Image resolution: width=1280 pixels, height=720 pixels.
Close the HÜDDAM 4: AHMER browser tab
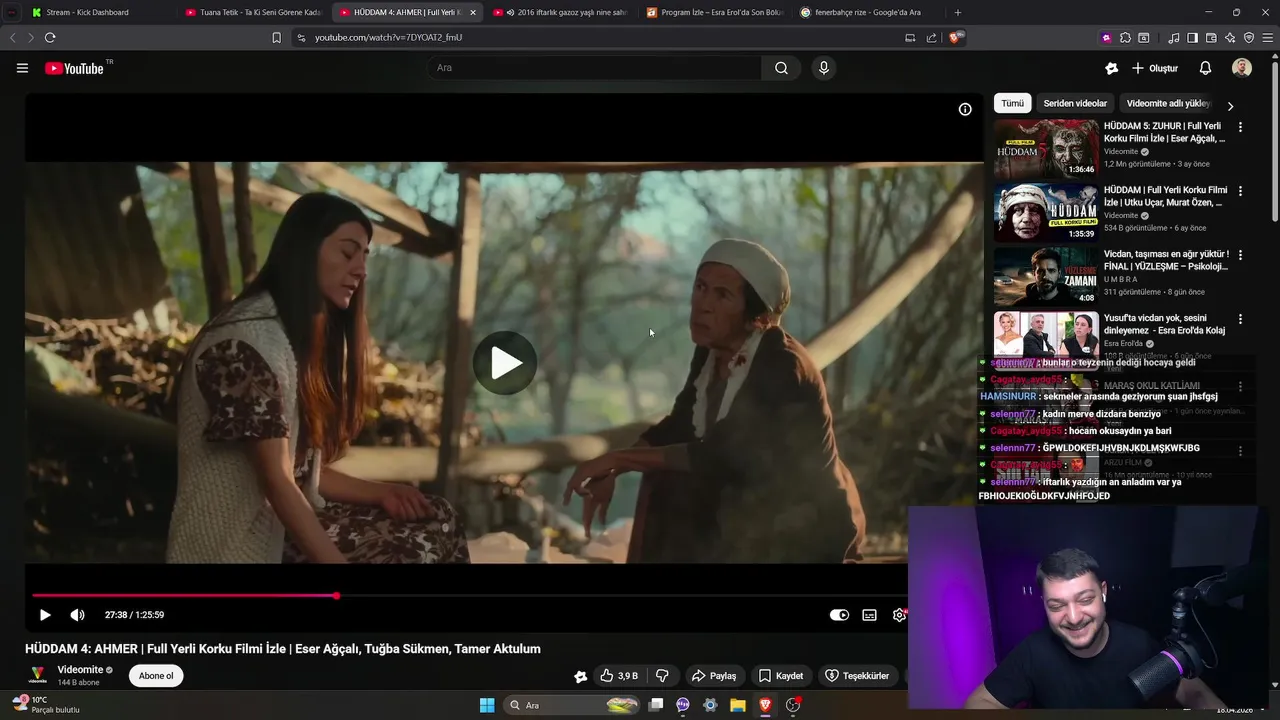(473, 12)
